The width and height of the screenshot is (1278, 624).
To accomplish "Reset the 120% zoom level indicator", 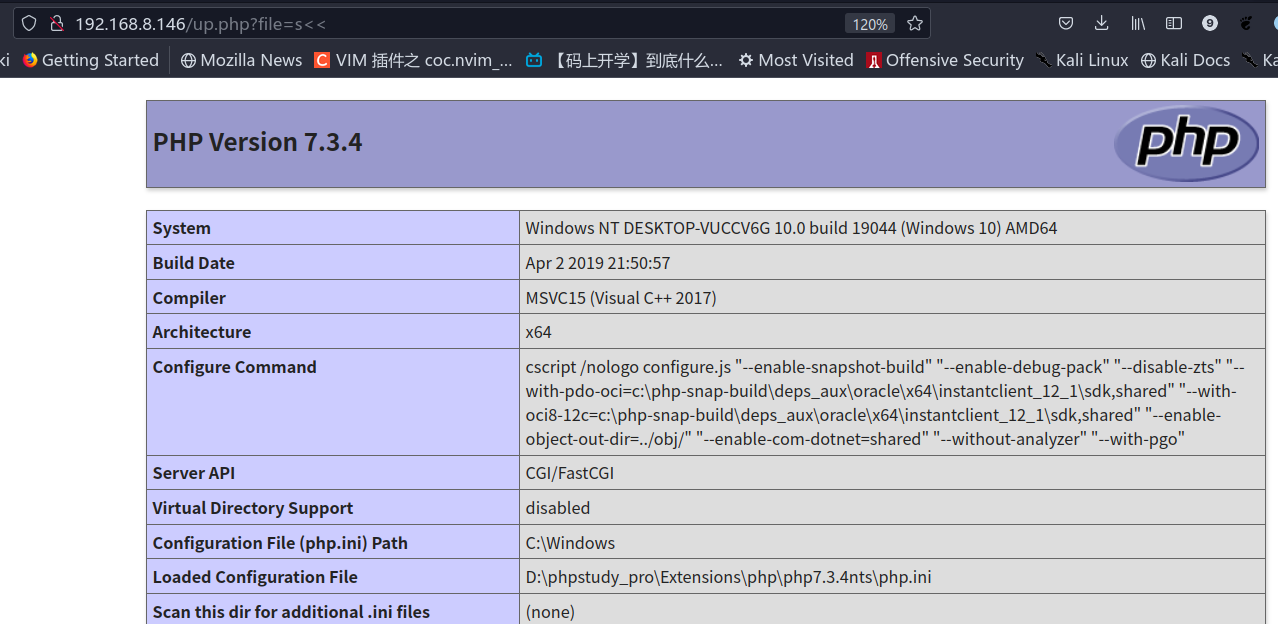I will click(x=869, y=24).
